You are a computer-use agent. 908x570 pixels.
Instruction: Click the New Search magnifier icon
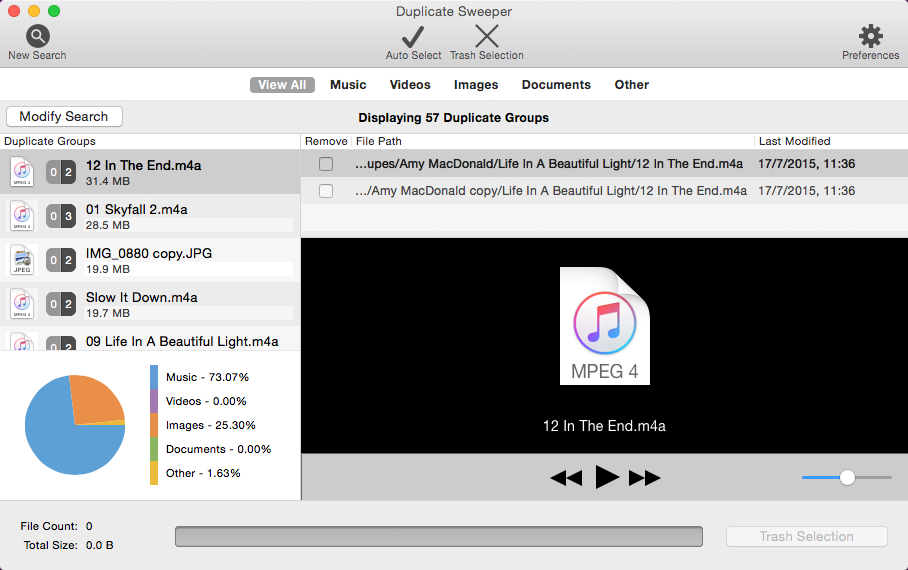(x=37, y=37)
